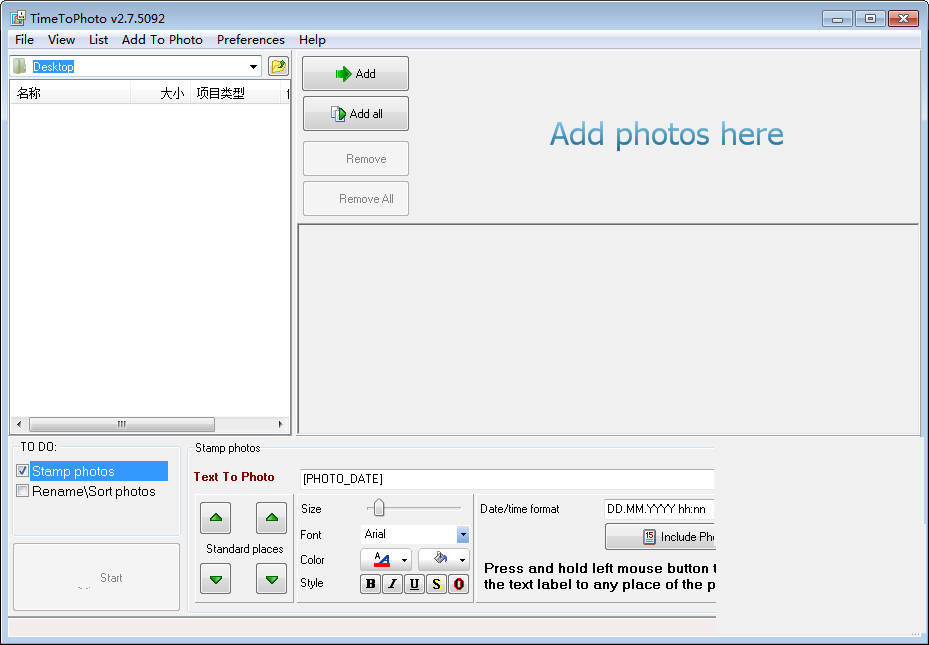Pick font color with the A icon
Screen dimensions: 929x645
381,559
